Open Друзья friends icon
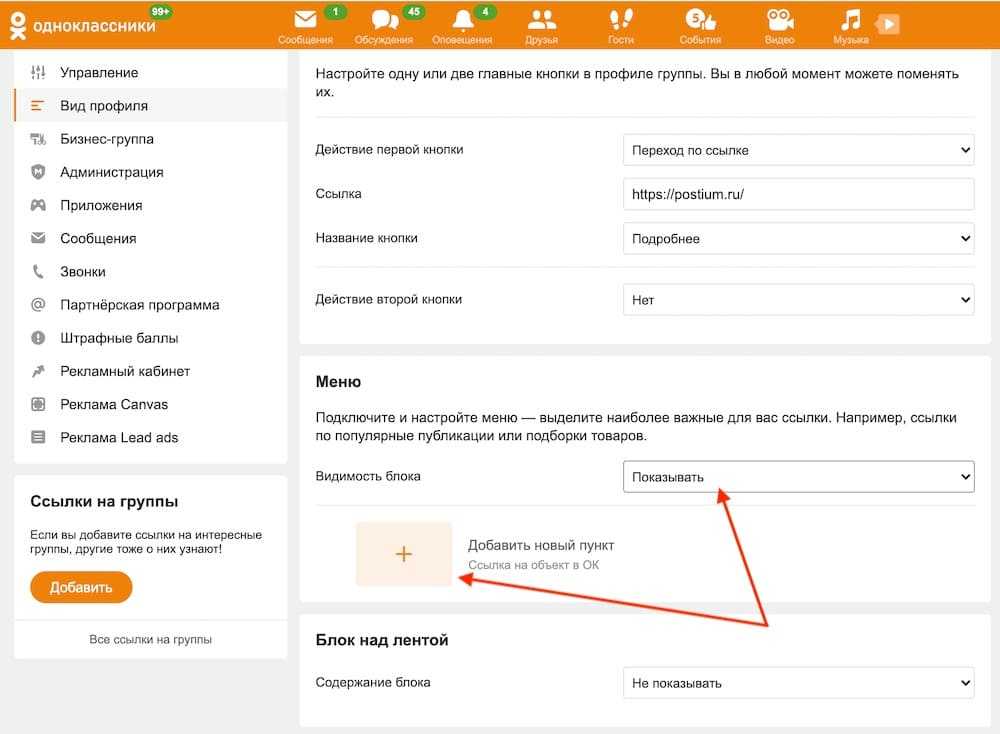The width and height of the screenshot is (1000, 734). pos(541,20)
